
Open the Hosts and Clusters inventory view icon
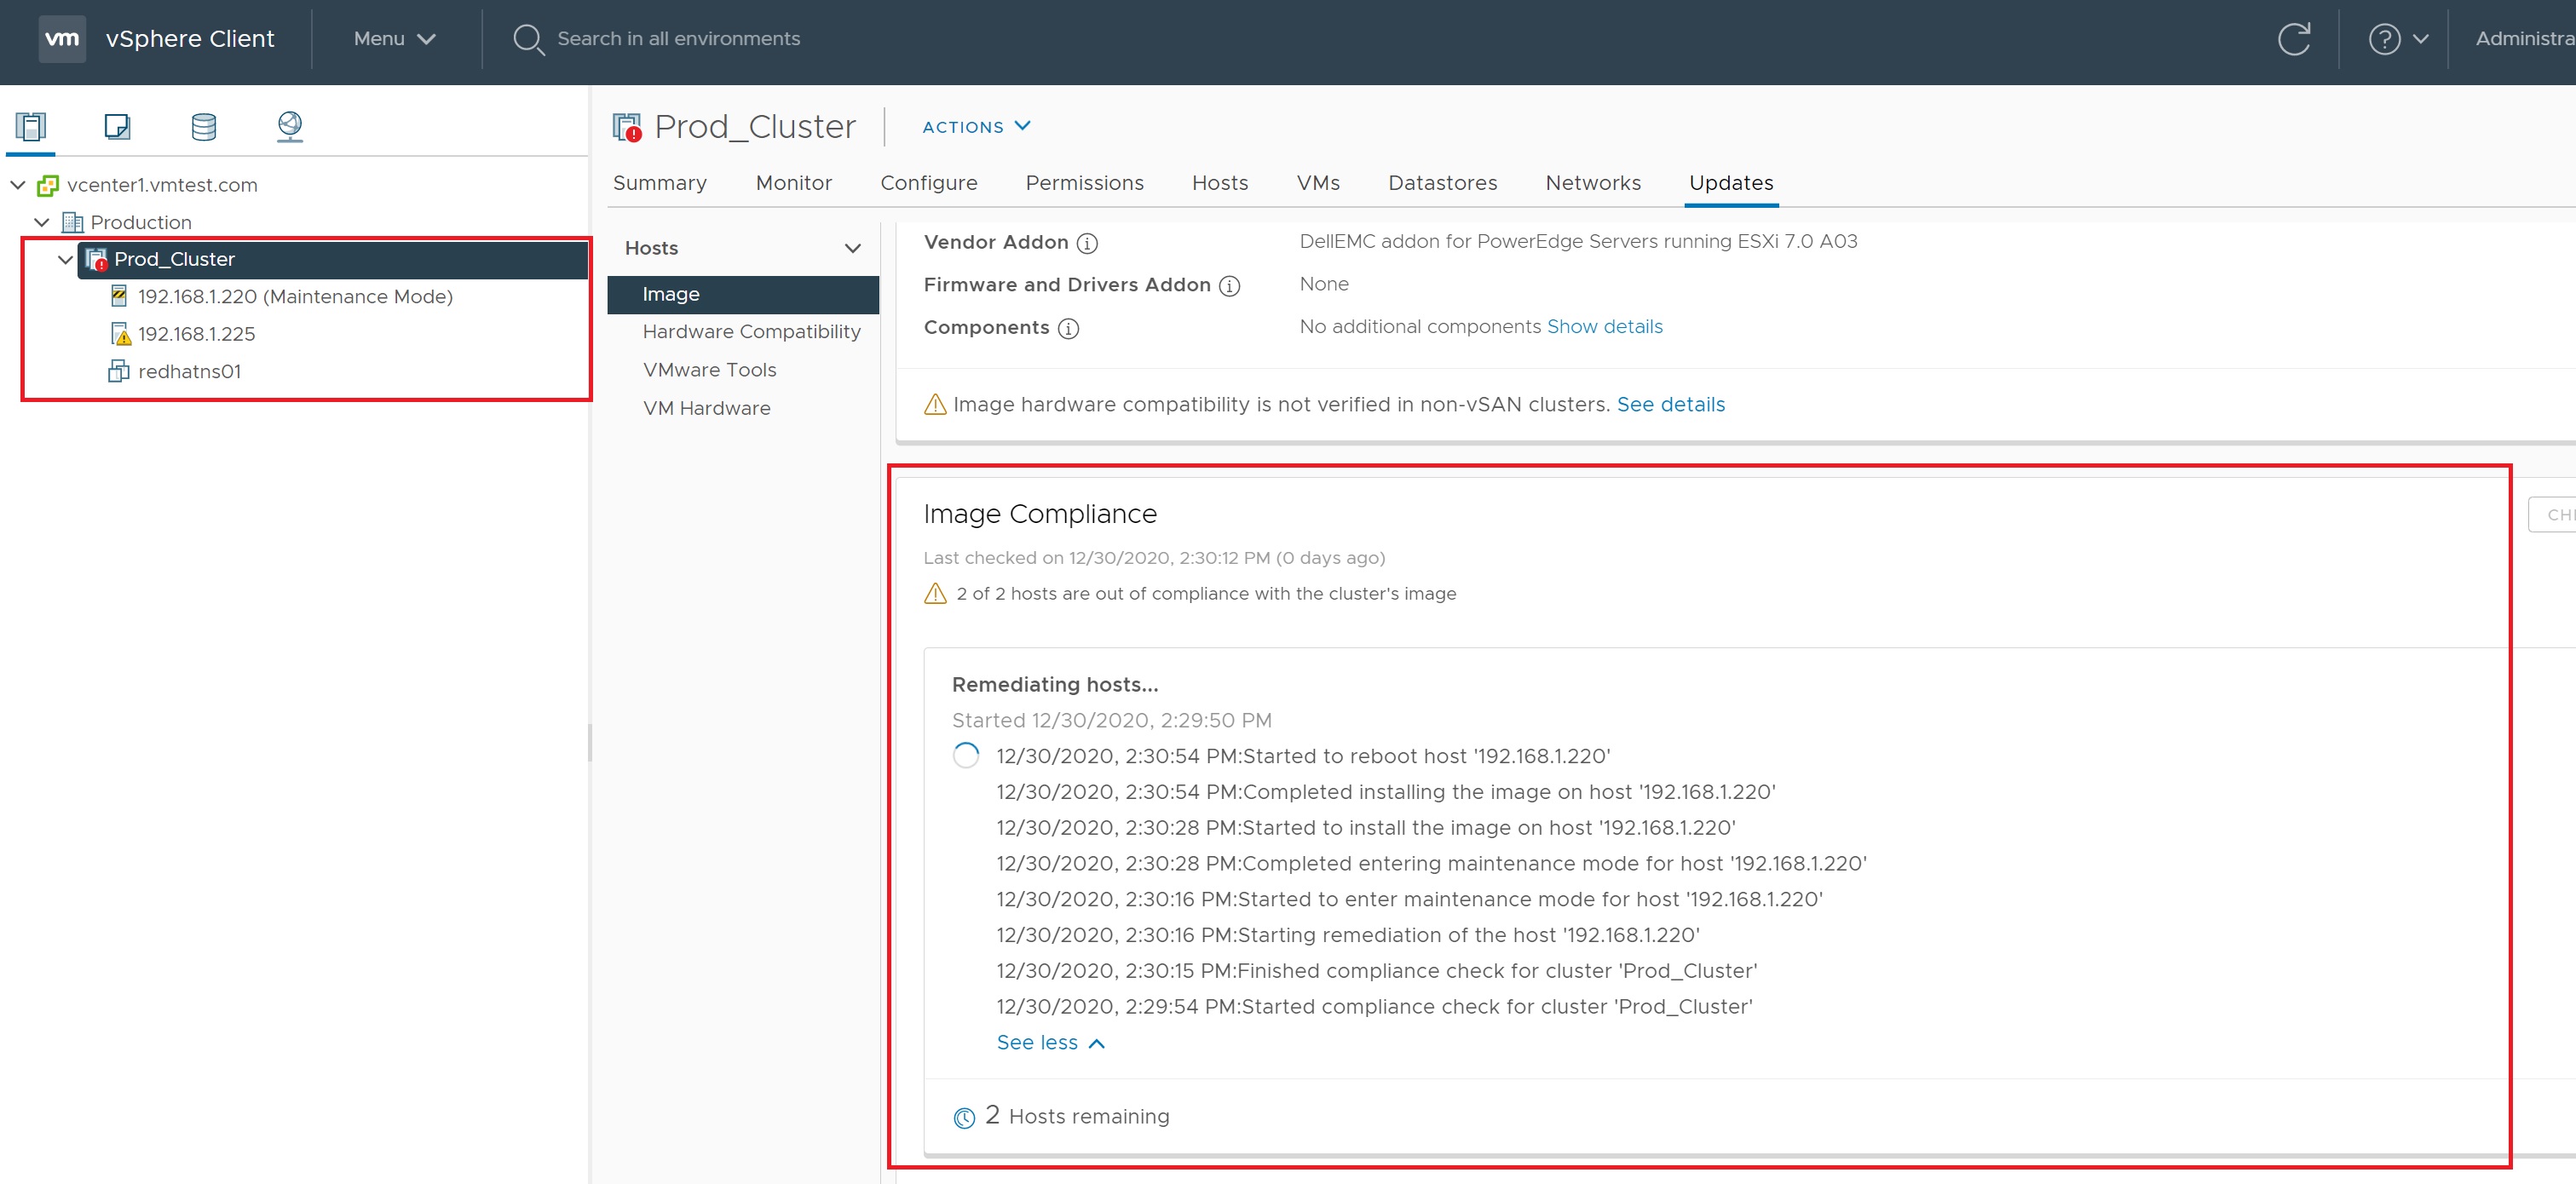point(31,126)
